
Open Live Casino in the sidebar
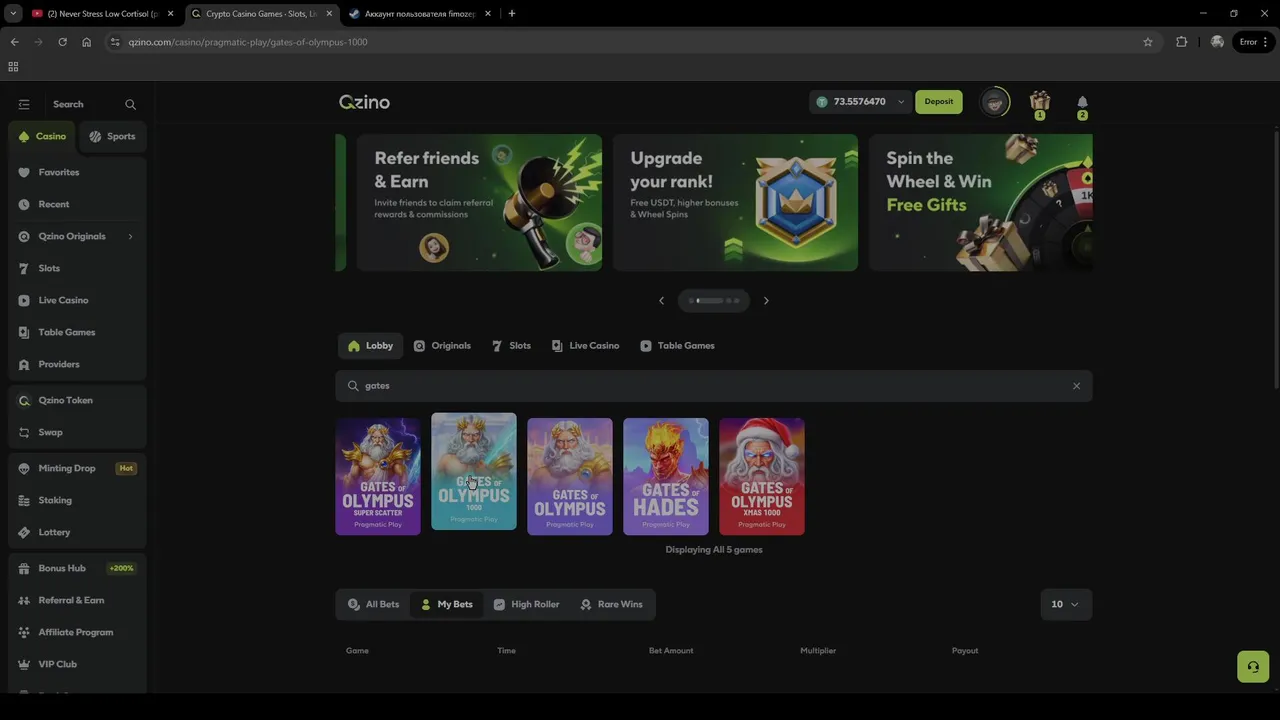(77, 300)
